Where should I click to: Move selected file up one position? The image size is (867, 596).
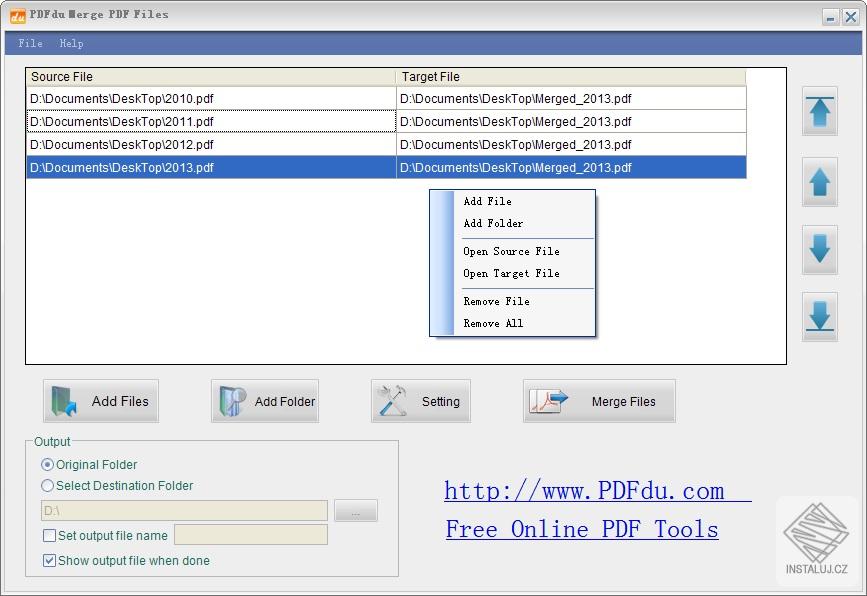(x=819, y=182)
